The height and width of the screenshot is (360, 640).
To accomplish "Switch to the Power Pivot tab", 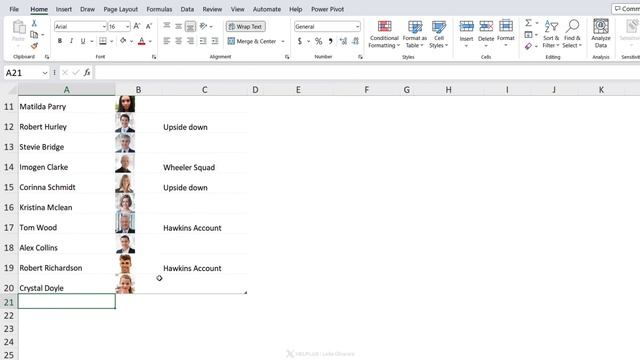I will (x=327, y=9).
